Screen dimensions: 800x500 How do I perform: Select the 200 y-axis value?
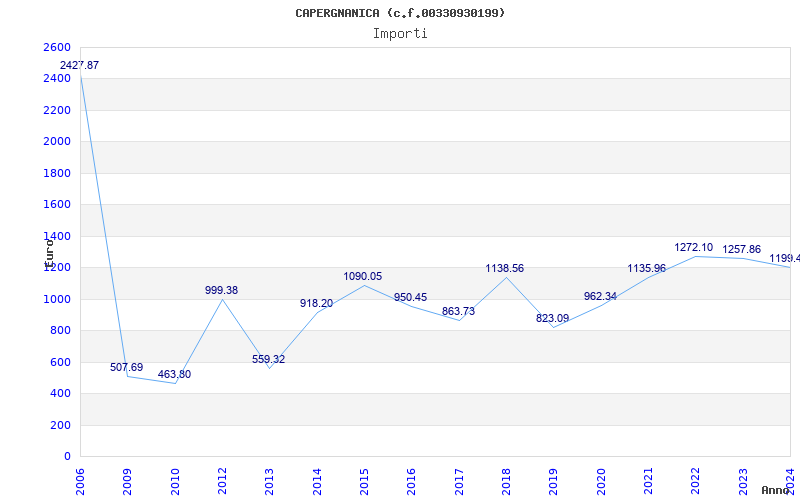(x=60, y=425)
